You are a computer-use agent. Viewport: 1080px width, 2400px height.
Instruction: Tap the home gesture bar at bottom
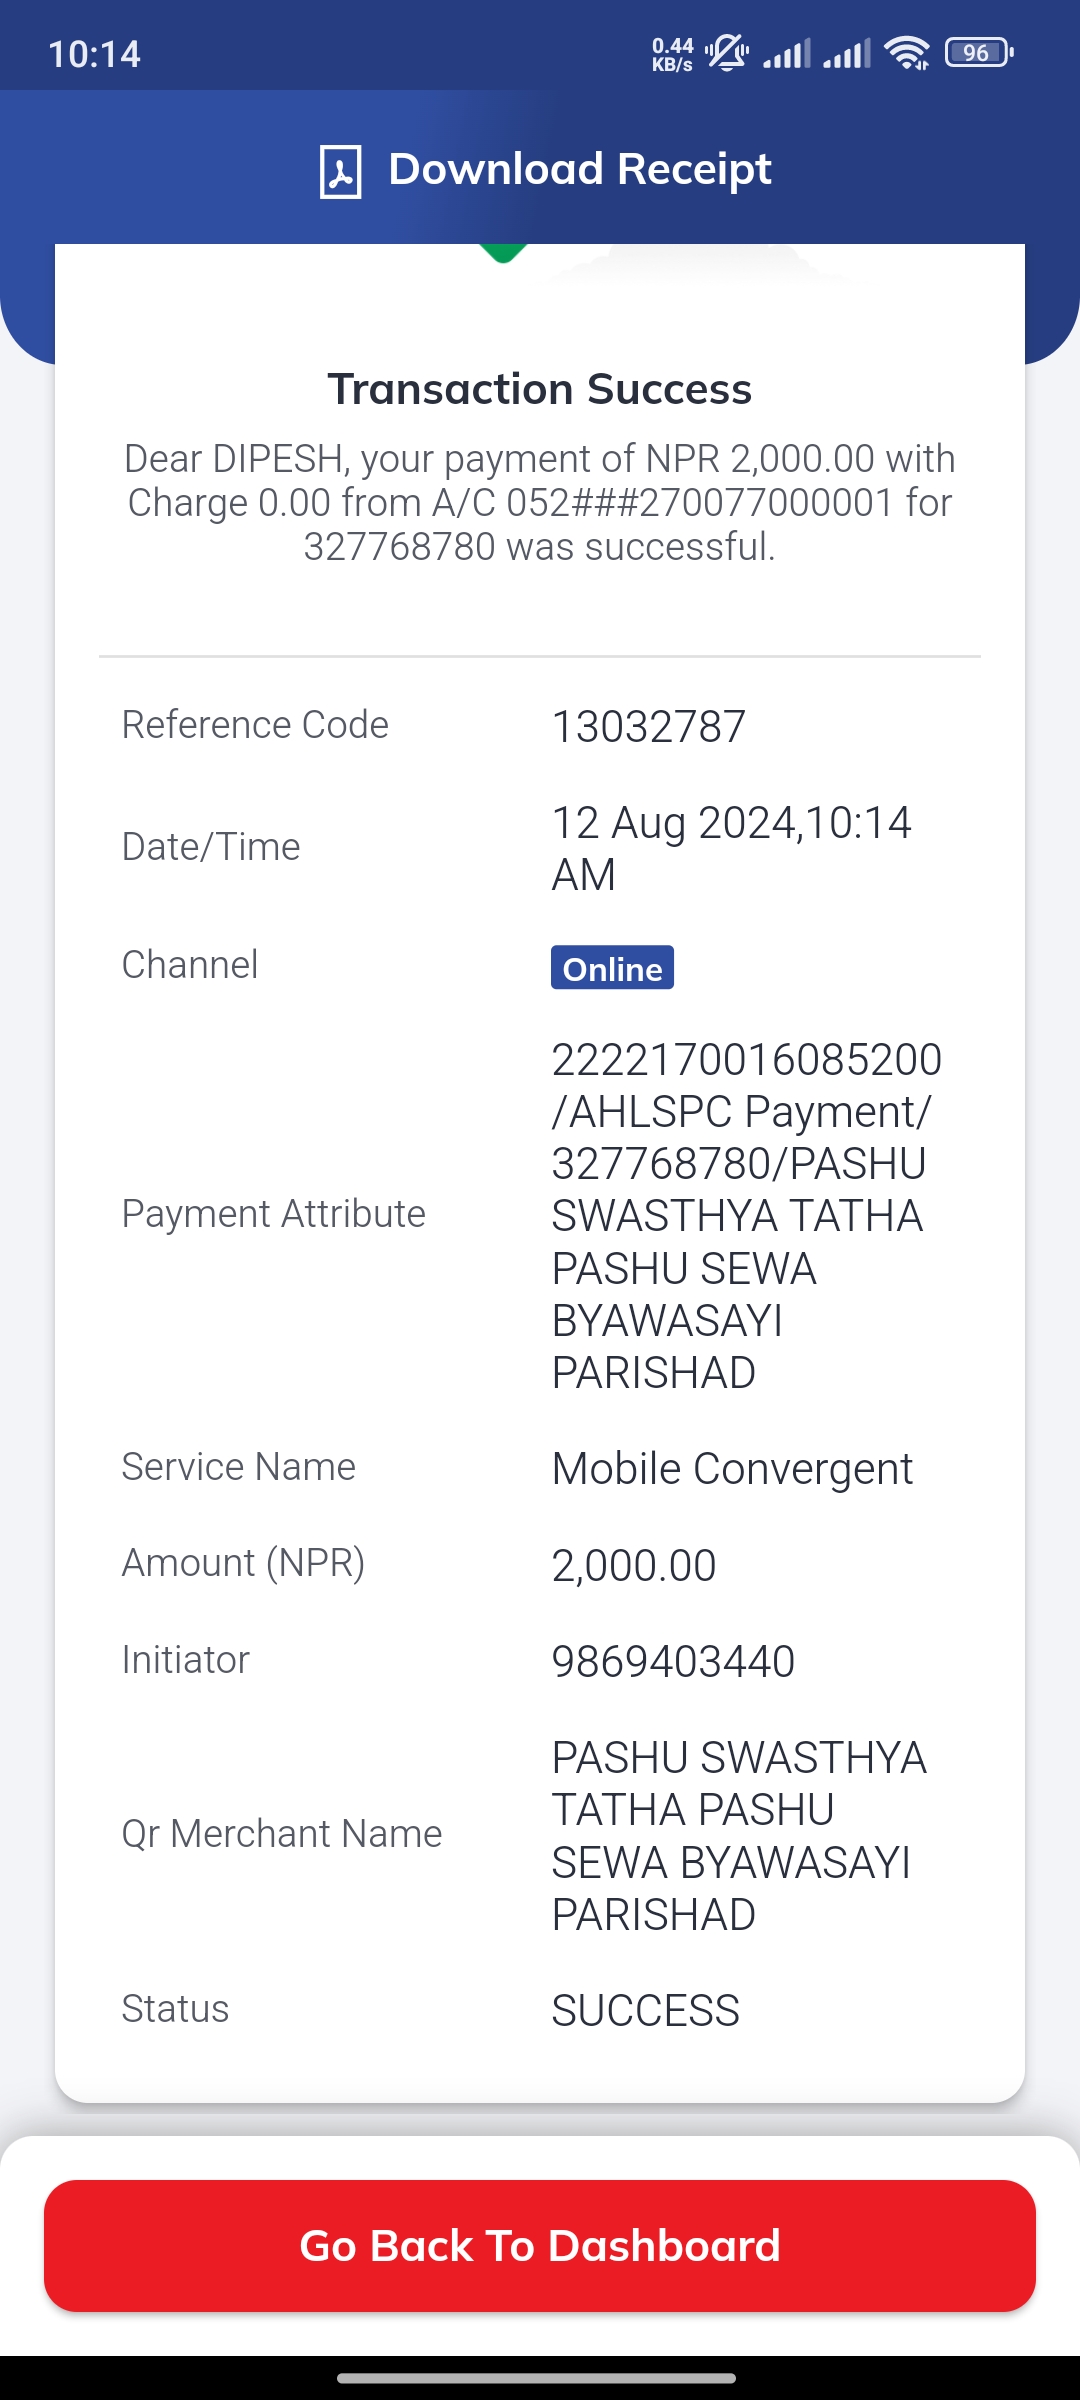[x=537, y=2378]
